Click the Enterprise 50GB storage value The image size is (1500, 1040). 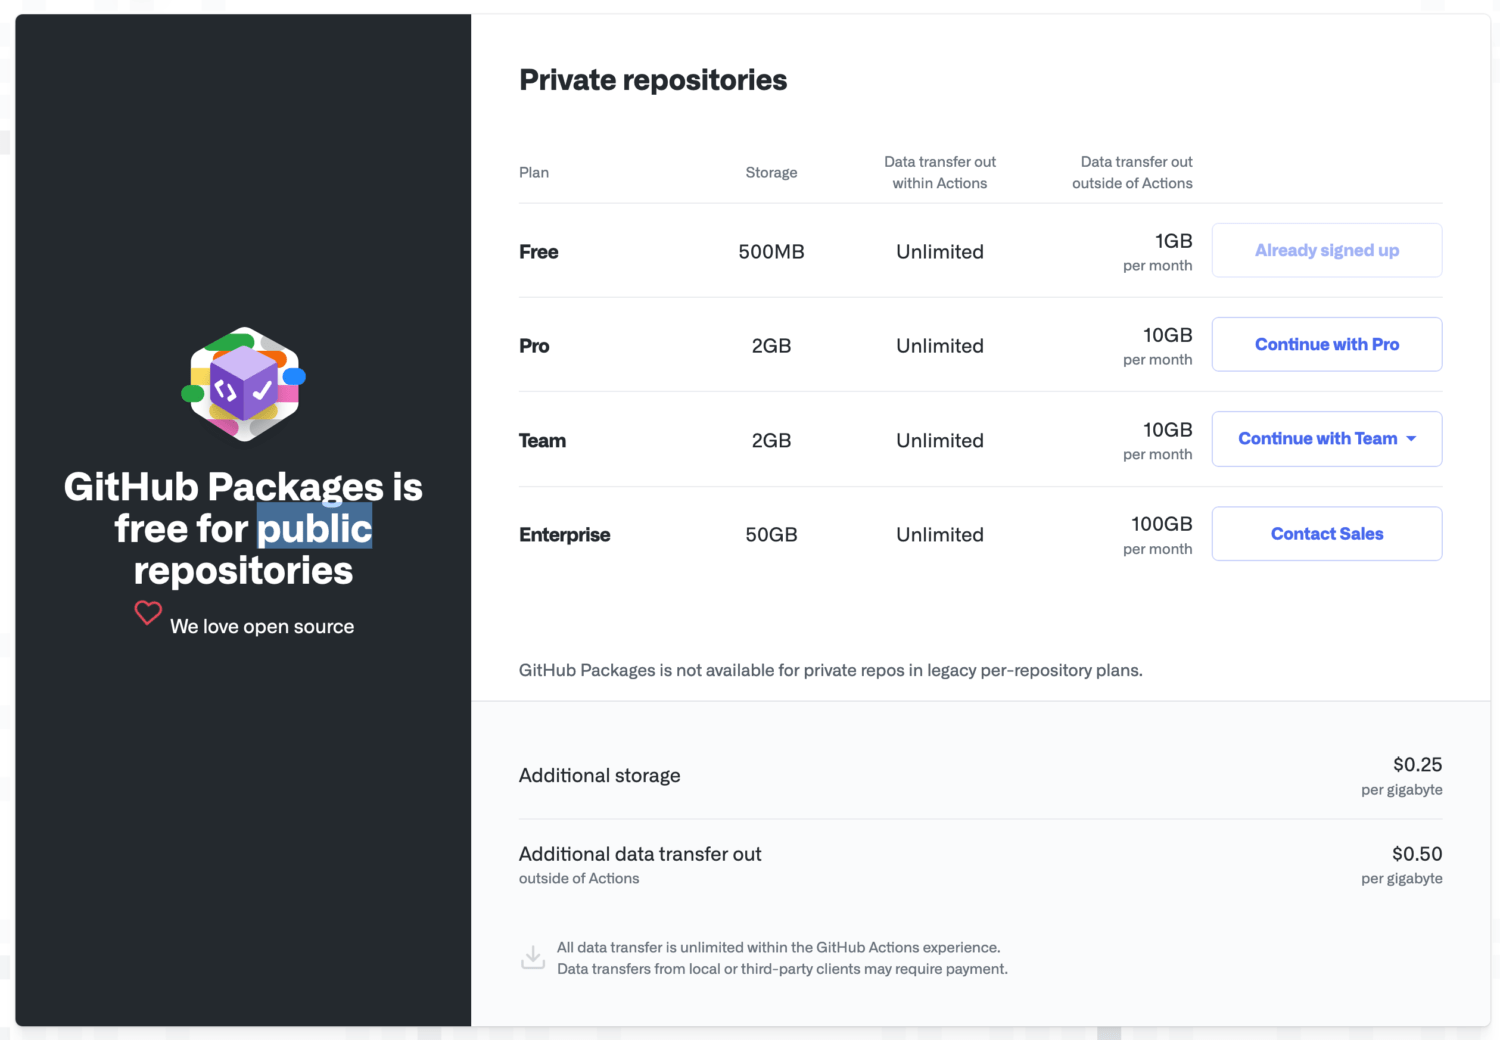tap(771, 535)
